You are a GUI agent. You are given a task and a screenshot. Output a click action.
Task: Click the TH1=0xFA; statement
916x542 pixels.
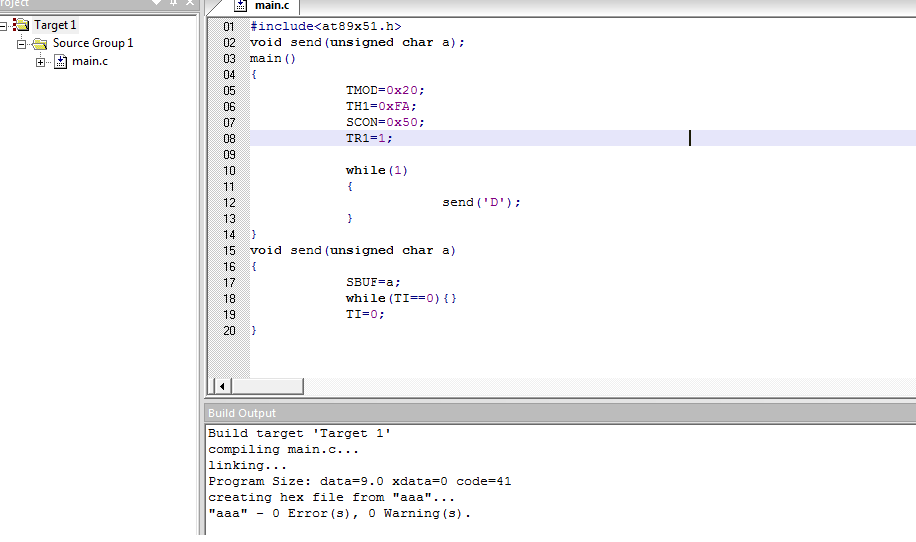tap(381, 106)
